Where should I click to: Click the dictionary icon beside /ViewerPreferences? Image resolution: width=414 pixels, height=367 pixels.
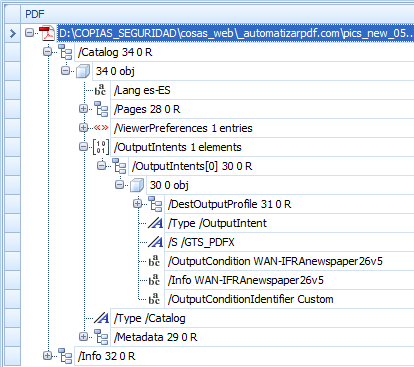click(x=101, y=128)
